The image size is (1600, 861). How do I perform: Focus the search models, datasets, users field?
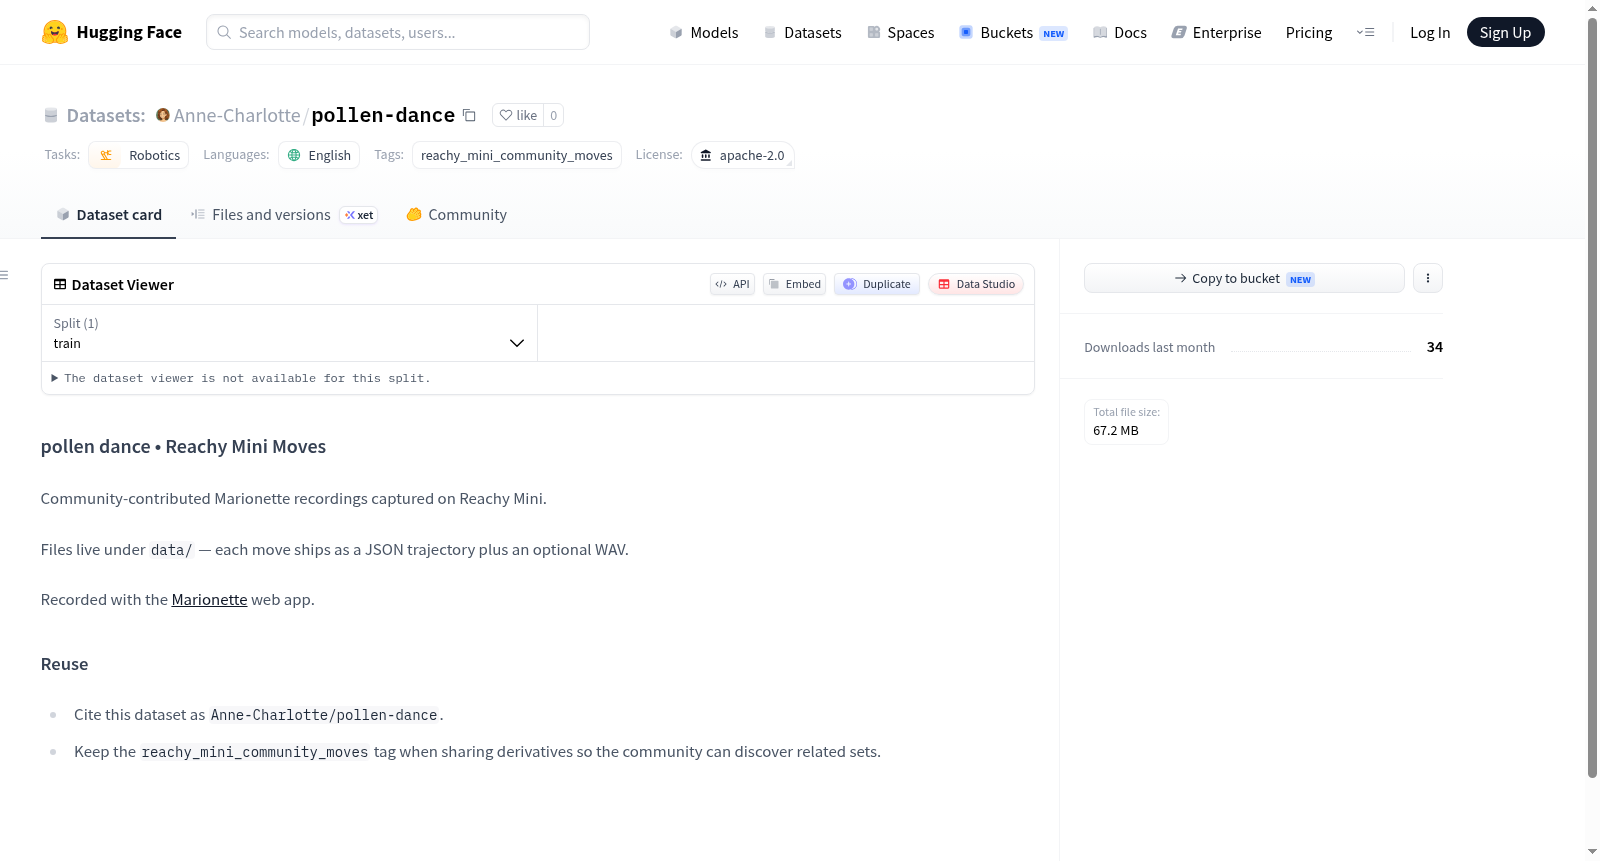tap(398, 32)
